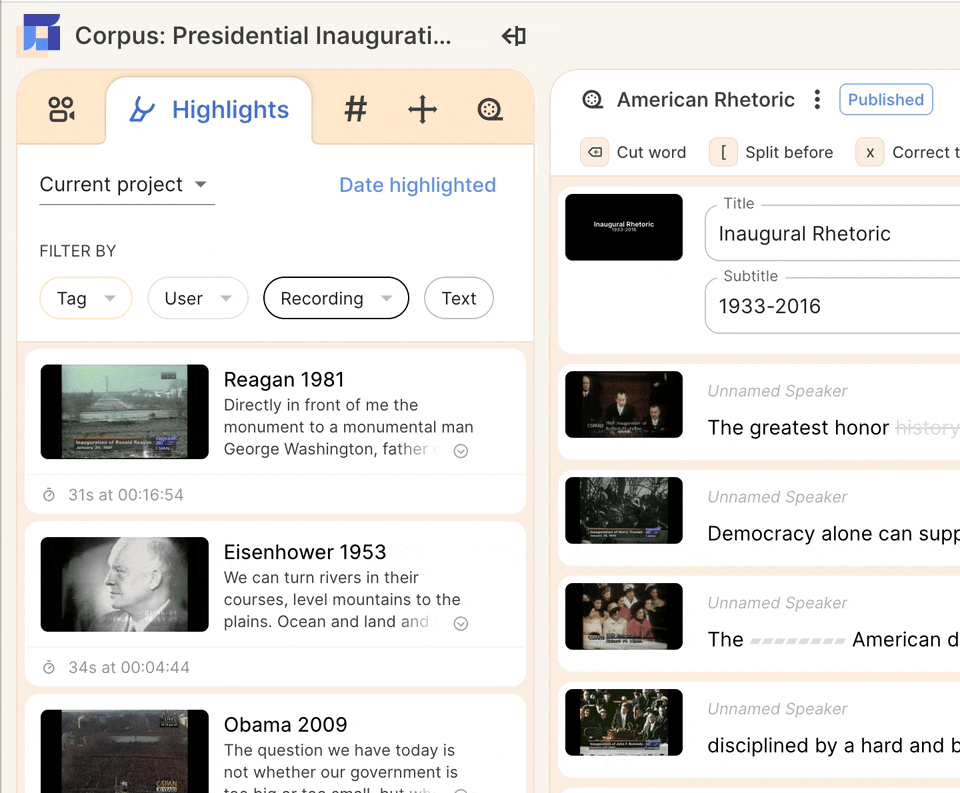960x793 pixels.
Task: Edit the Subtitle field 1933-2016
Action: click(x=833, y=306)
